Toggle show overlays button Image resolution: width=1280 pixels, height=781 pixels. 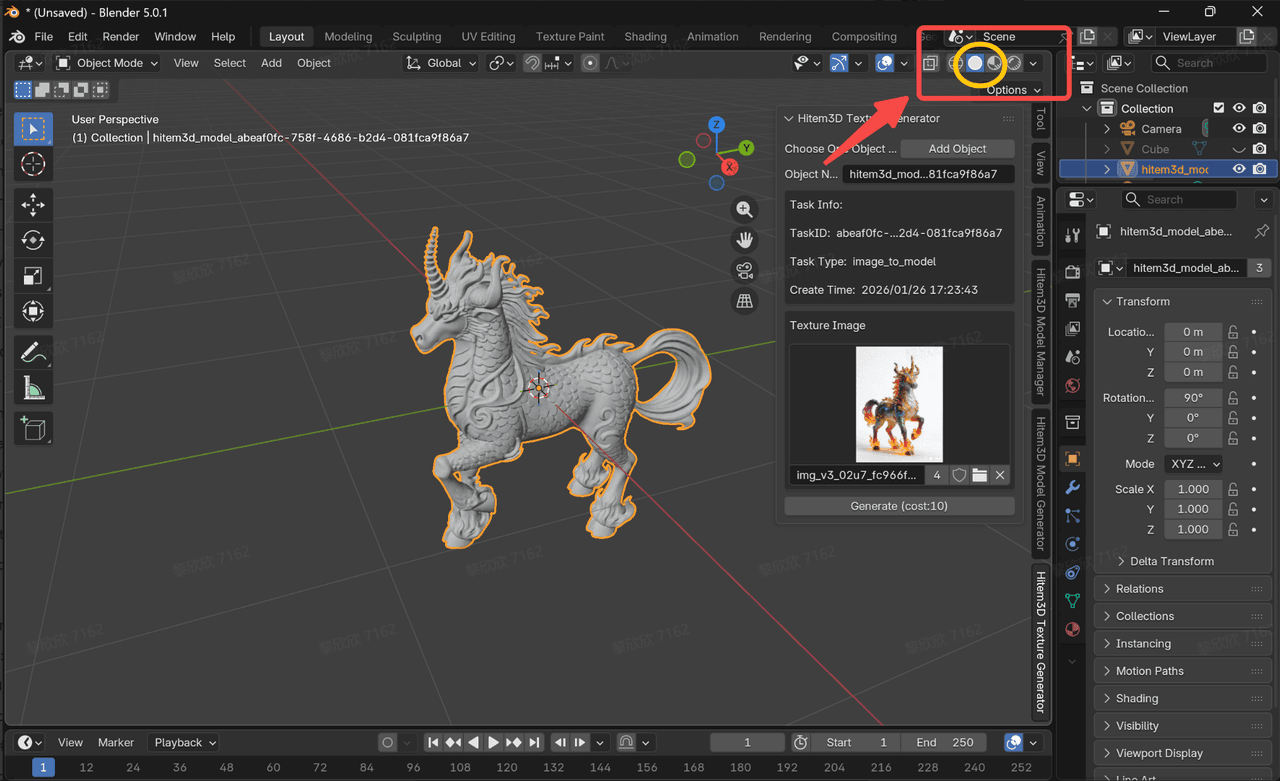pyautogui.click(x=884, y=63)
